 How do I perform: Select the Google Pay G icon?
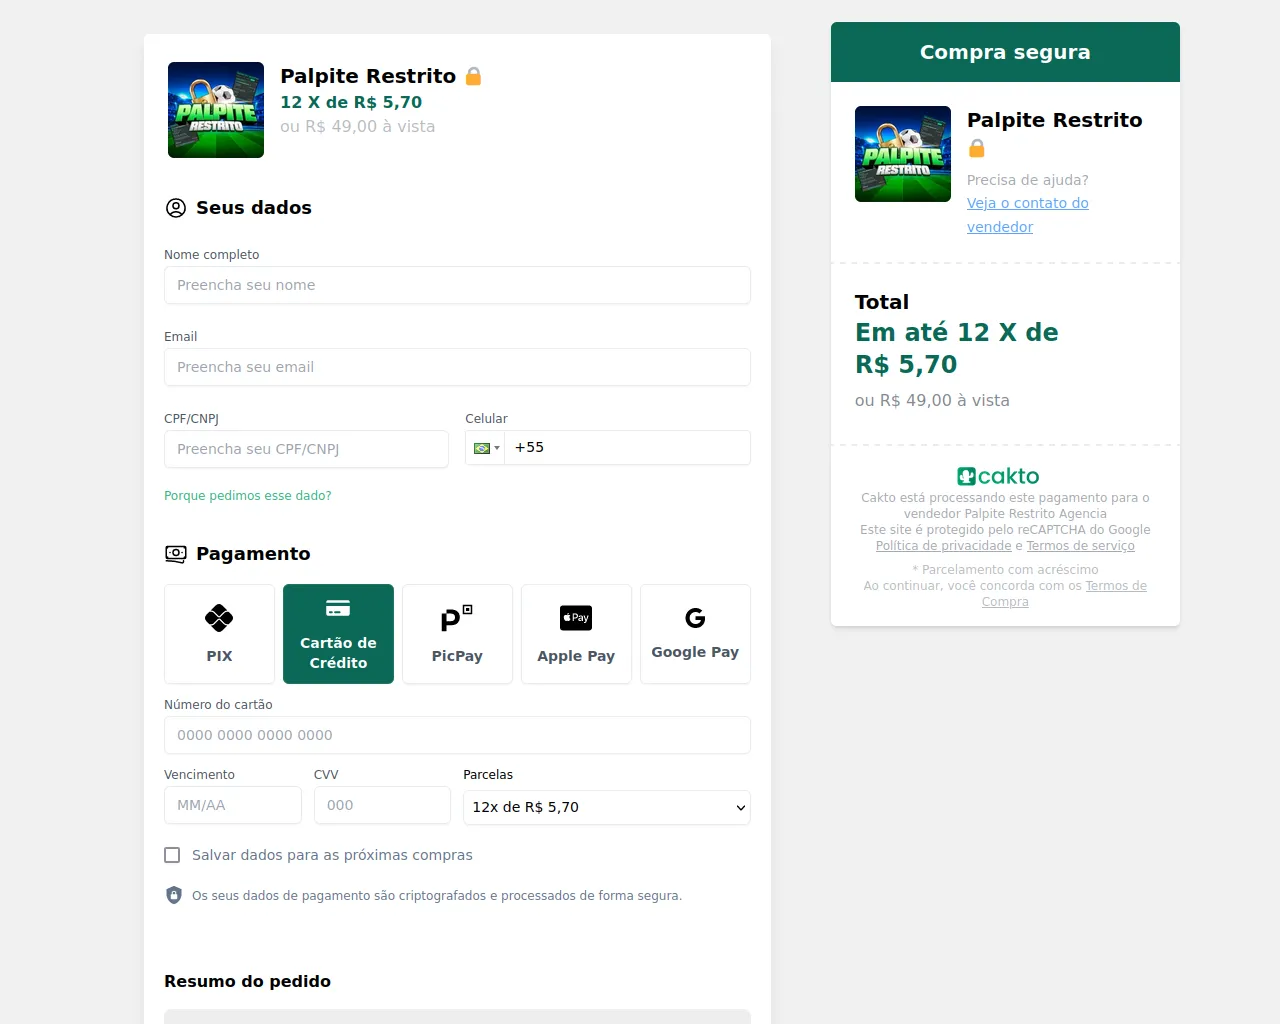(x=695, y=618)
